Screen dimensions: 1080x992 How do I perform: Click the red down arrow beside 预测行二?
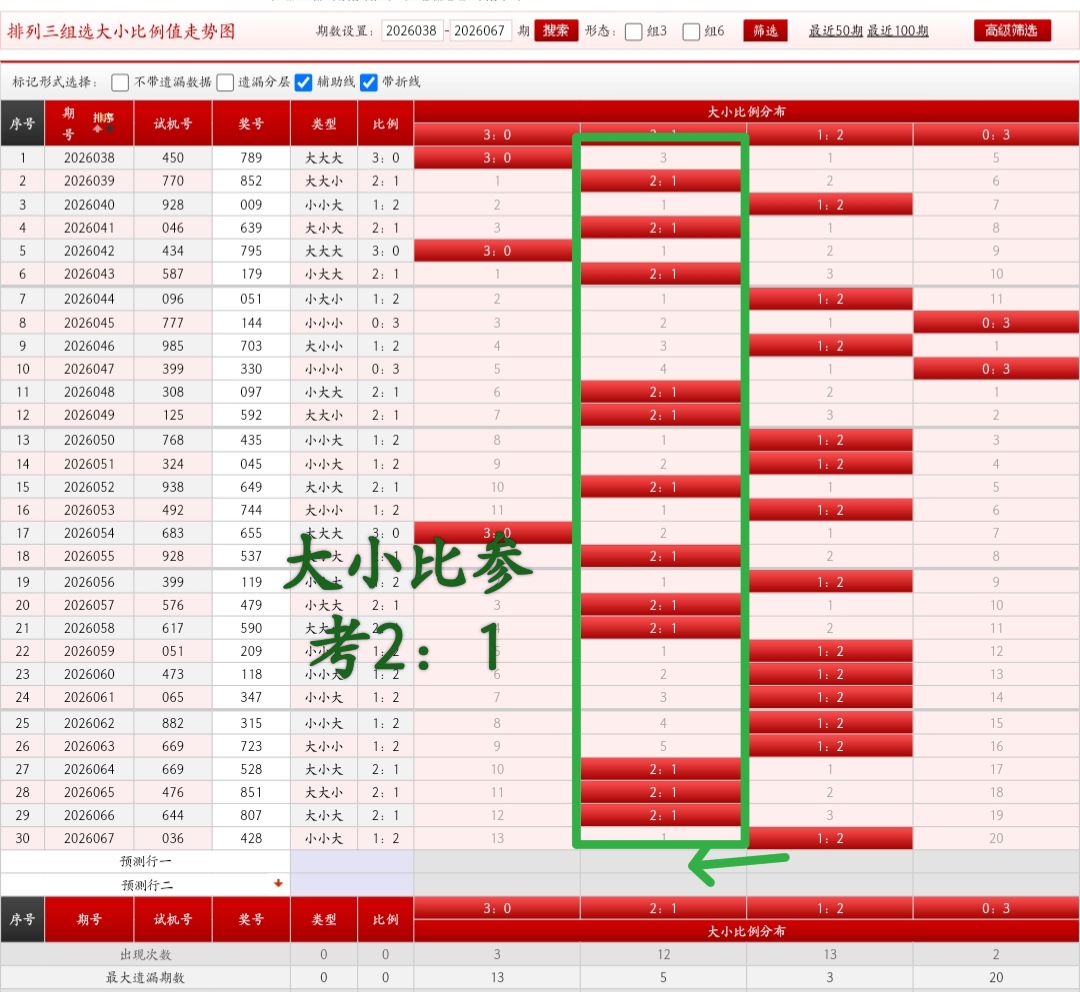pos(280,884)
